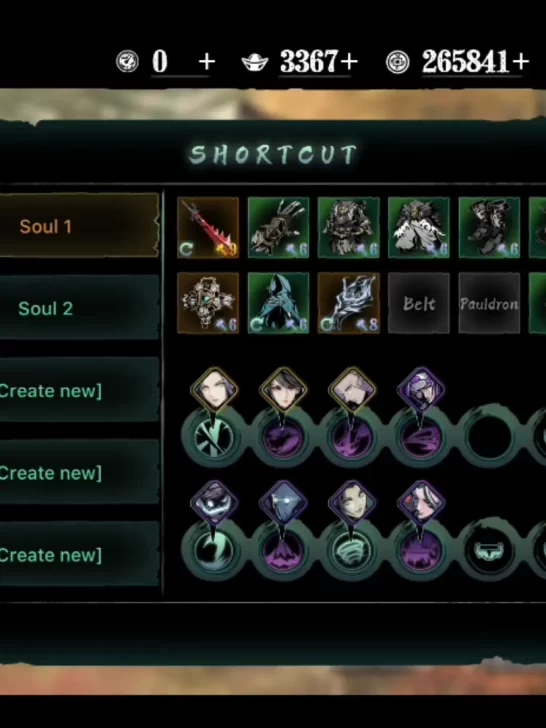The image size is (546, 728).
Task: Tap the teal hooded cloak item
Action: pyautogui.click(x=279, y=303)
